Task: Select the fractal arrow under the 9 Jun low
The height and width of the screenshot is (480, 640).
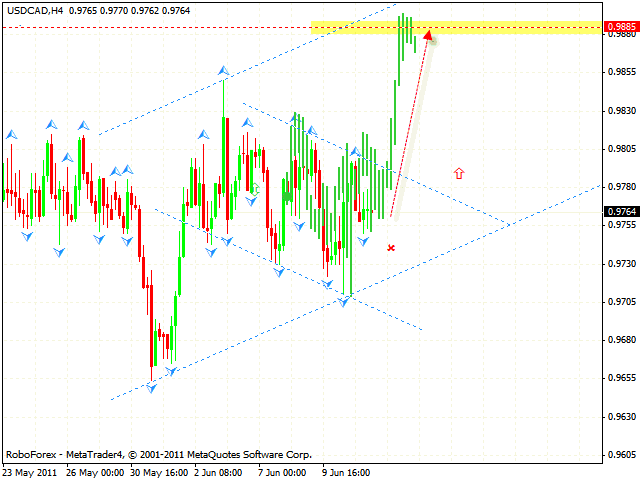Action: coord(346,300)
